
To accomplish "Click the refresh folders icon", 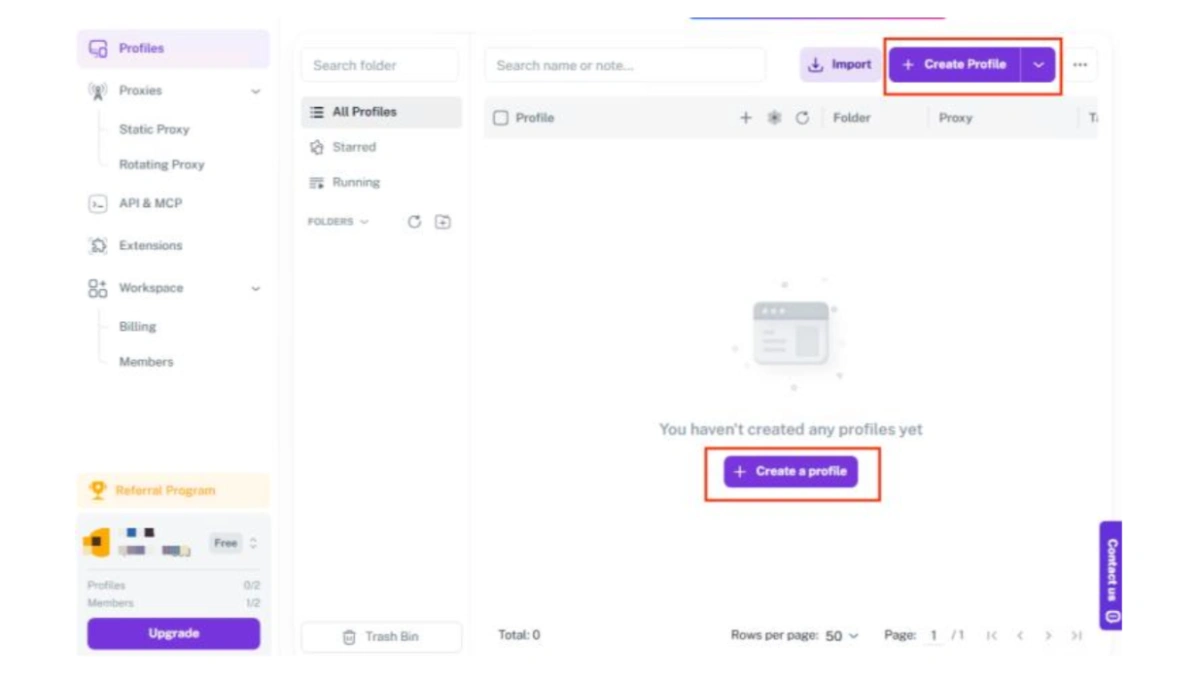I will [414, 222].
